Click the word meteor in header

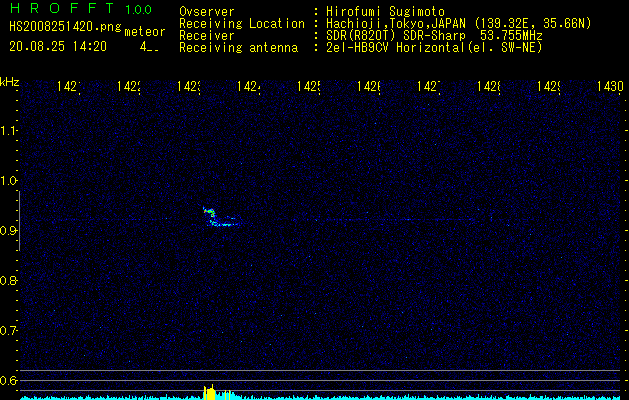click(x=145, y=32)
